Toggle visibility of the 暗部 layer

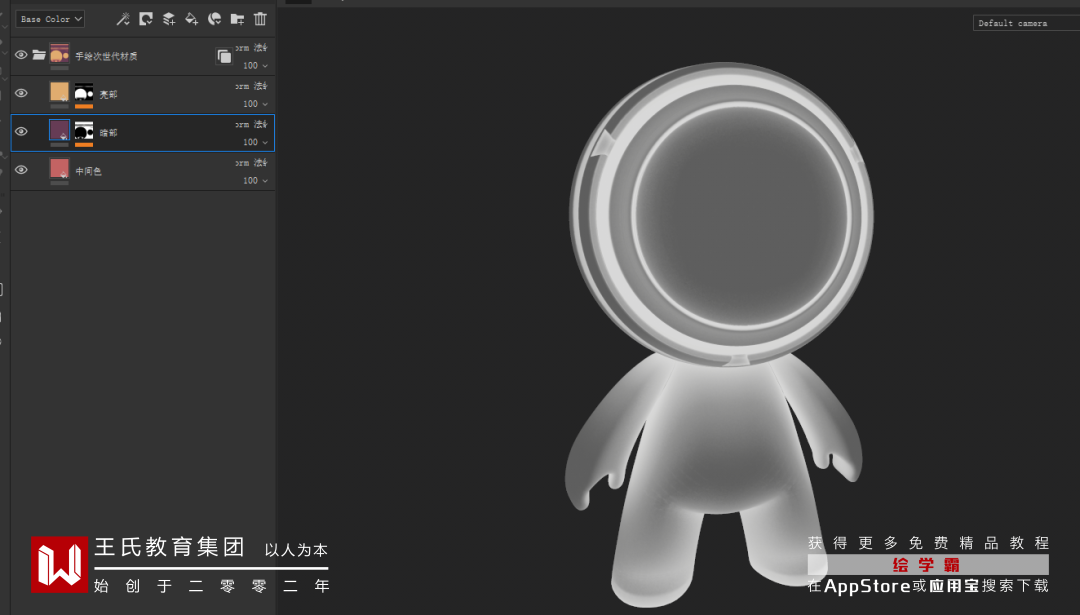pos(21,131)
